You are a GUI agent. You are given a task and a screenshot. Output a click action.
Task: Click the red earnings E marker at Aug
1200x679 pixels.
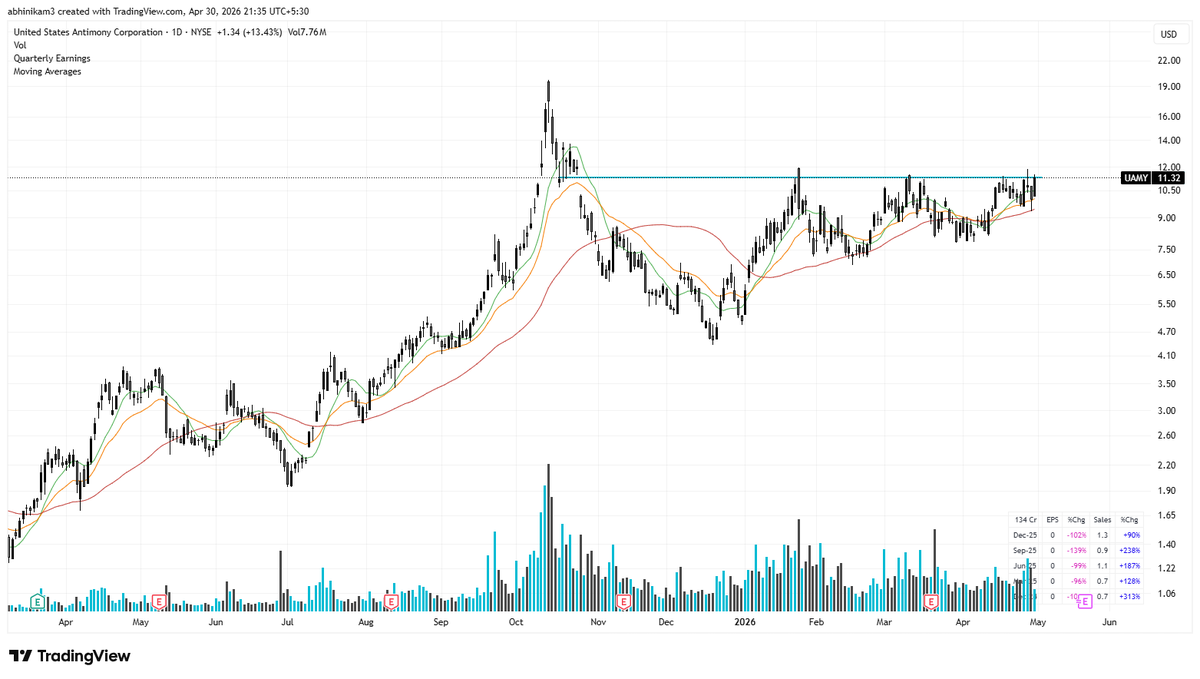pyautogui.click(x=391, y=601)
